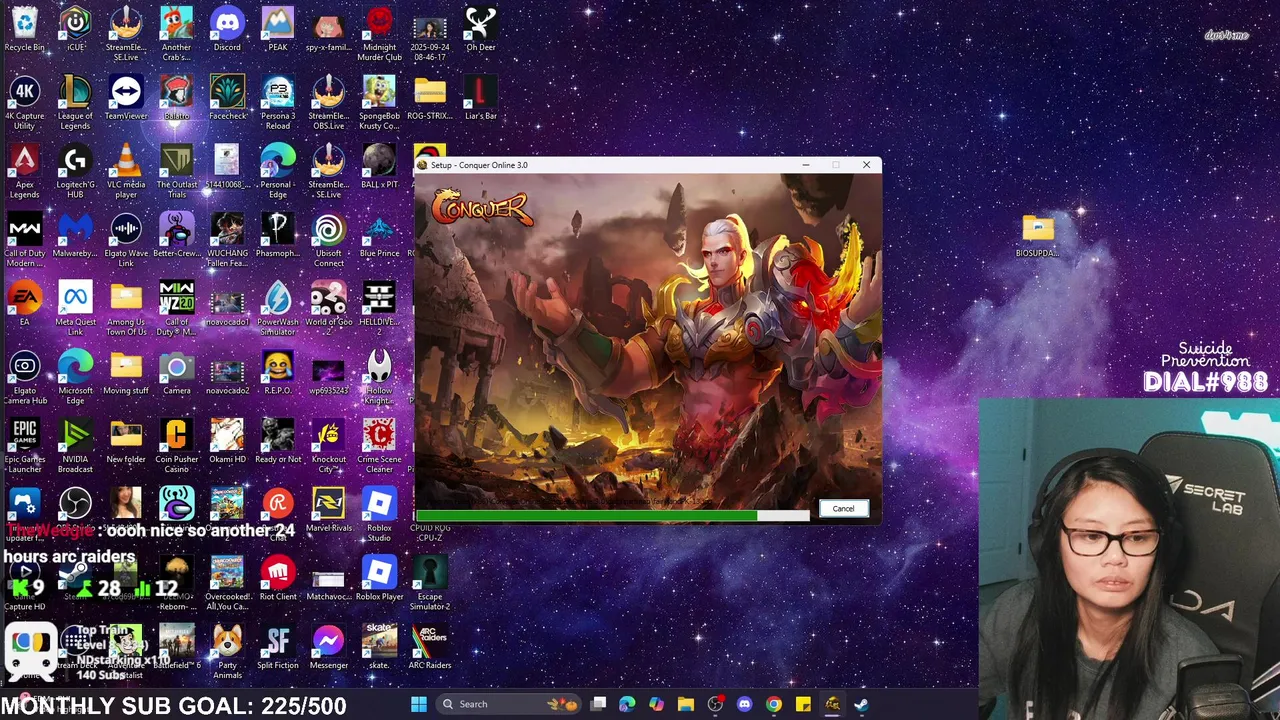Select the Escape Simulator 2 shortcut
This screenshot has width=1280, height=720.
tap(430, 584)
